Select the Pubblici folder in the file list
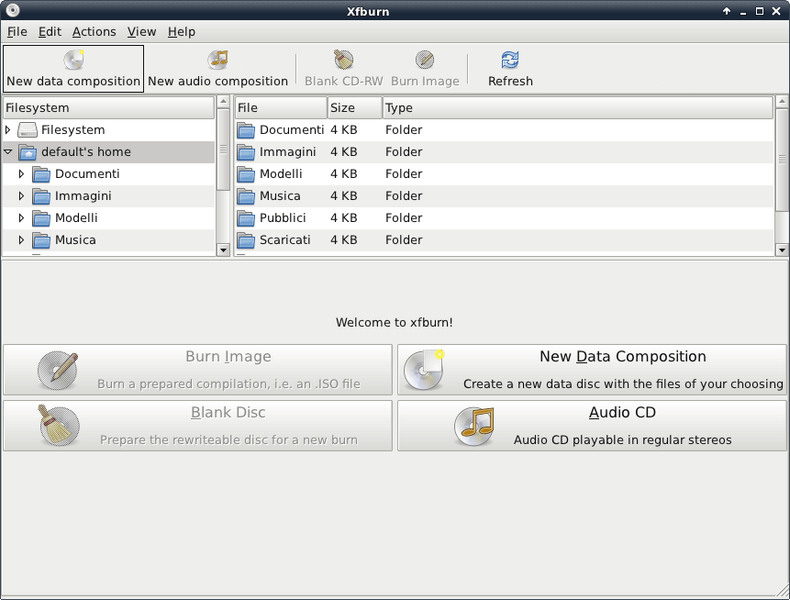Viewport: 790px width, 600px height. pyautogui.click(x=504, y=218)
